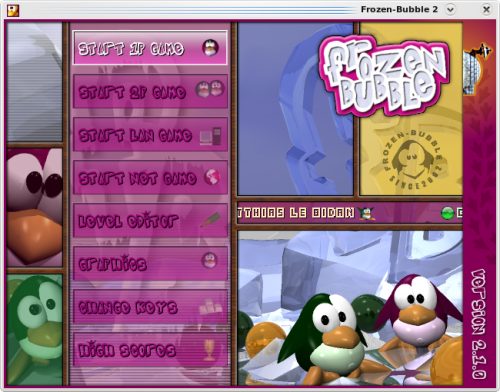Click the green bubble in the credits ticker

447,213
